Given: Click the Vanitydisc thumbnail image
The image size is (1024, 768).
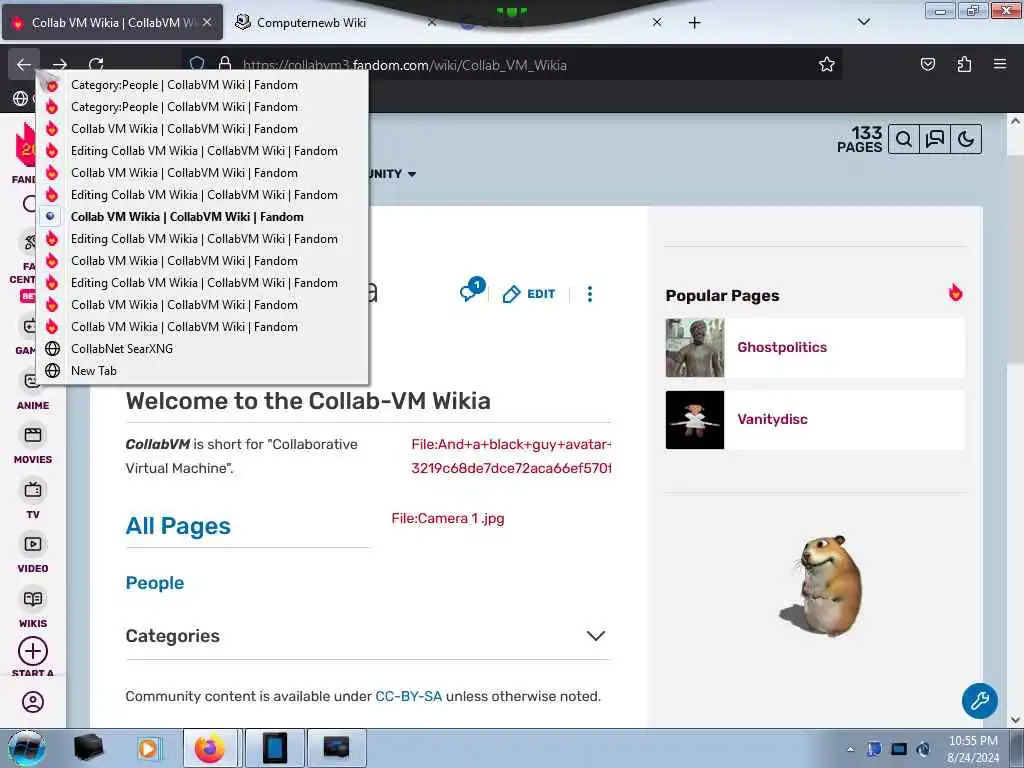Looking at the screenshot, I should click(695, 420).
